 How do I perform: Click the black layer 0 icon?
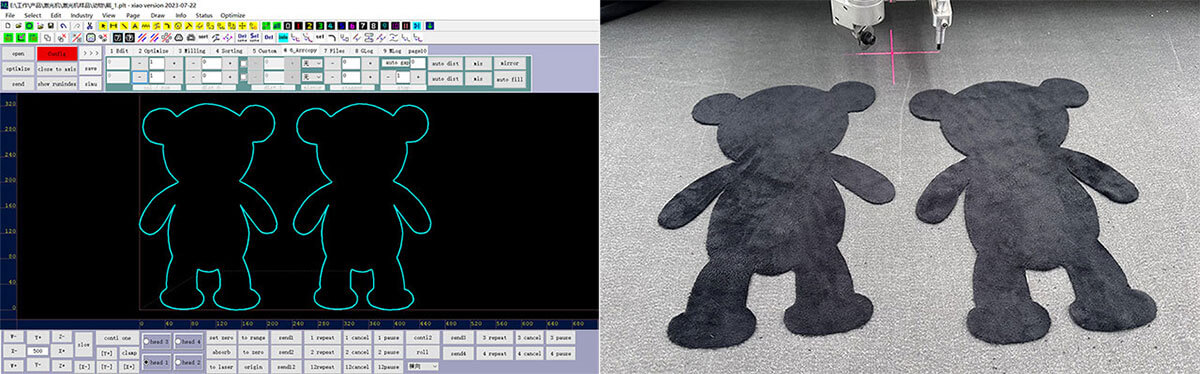coord(288,25)
